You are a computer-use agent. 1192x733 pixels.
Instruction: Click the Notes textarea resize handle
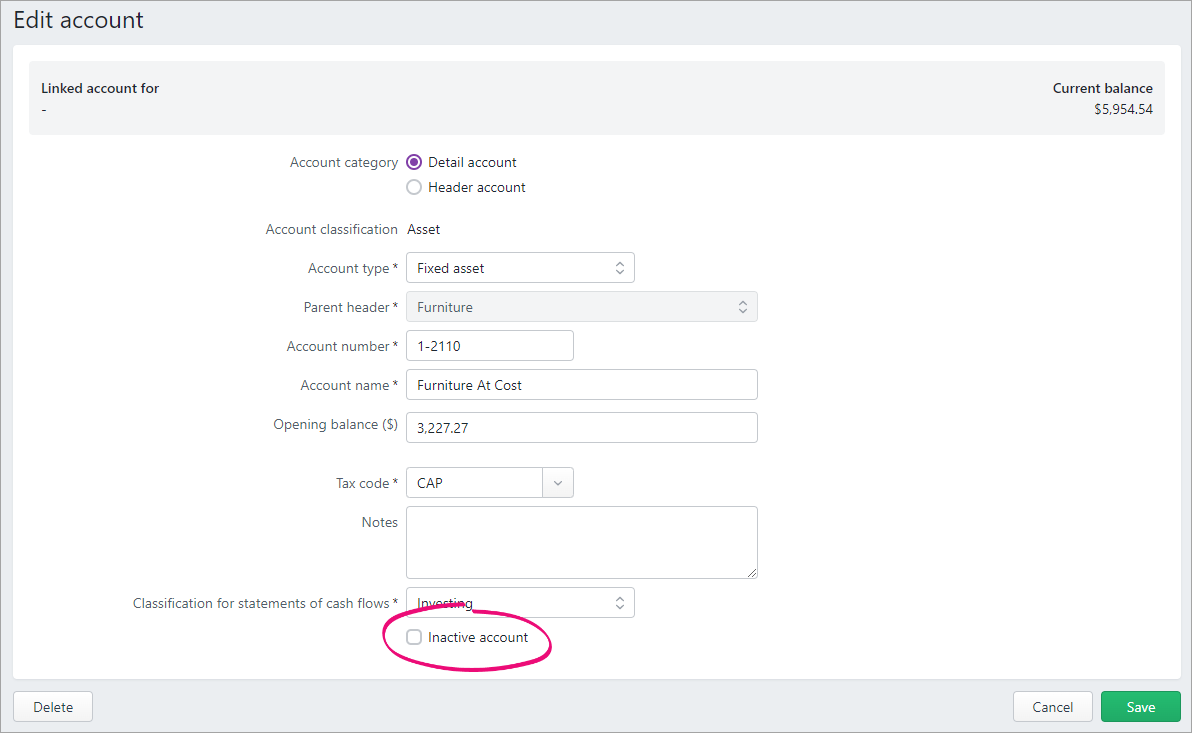pos(753,572)
